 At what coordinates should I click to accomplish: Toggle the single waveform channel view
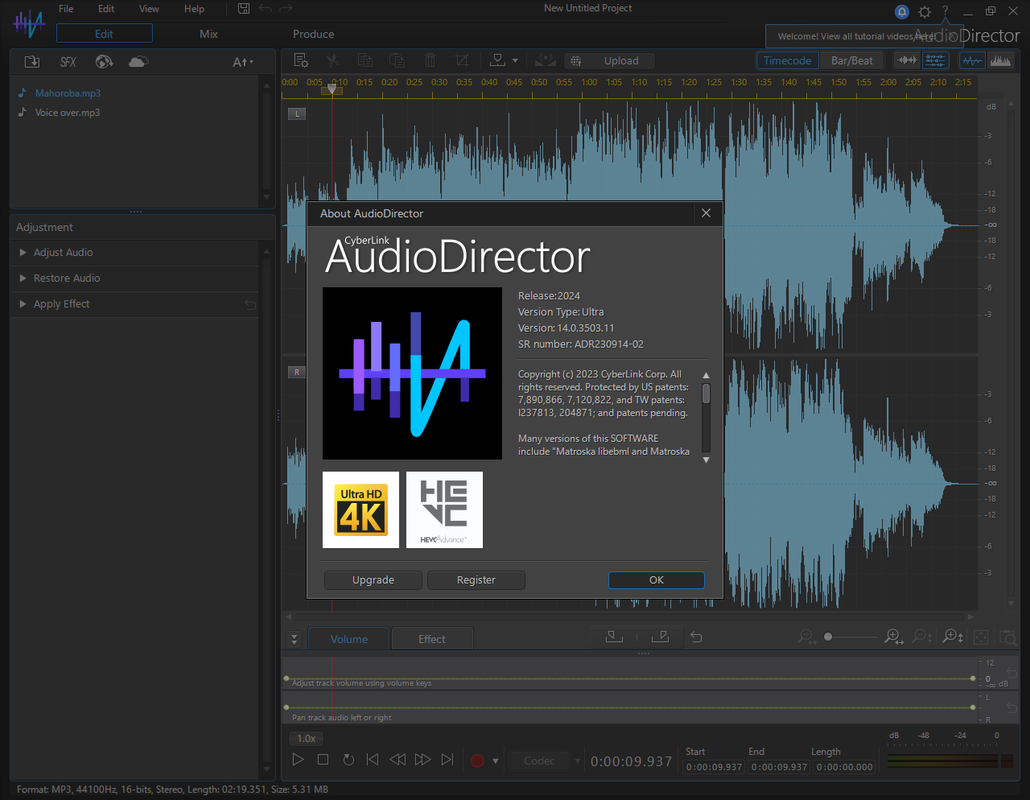[907, 60]
